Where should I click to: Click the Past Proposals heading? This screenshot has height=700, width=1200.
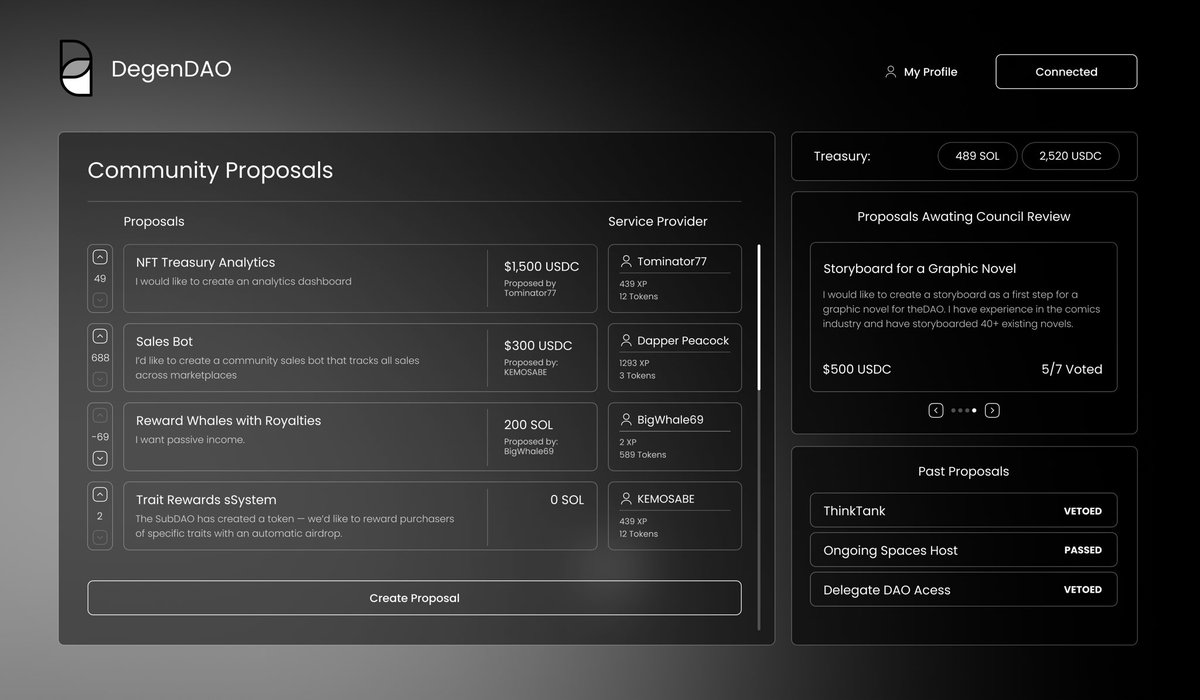963,471
